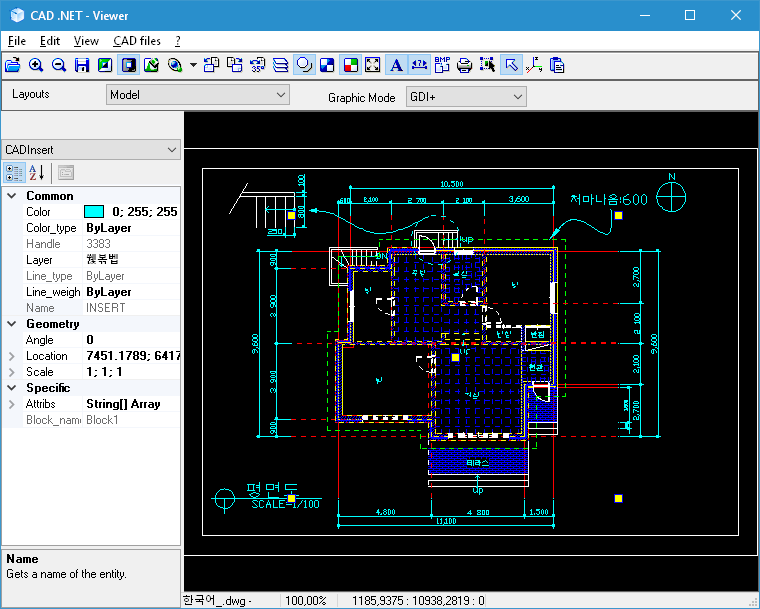Click the Print icon in toolbar

tap(465, 65)
